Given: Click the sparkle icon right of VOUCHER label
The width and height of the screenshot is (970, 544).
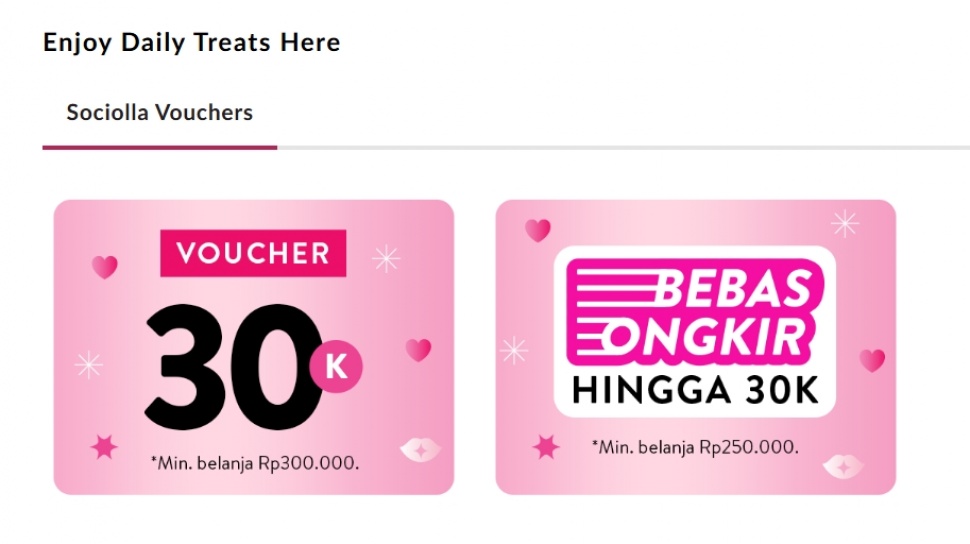Looking at the screenshot, I should [x=386, y=259].
